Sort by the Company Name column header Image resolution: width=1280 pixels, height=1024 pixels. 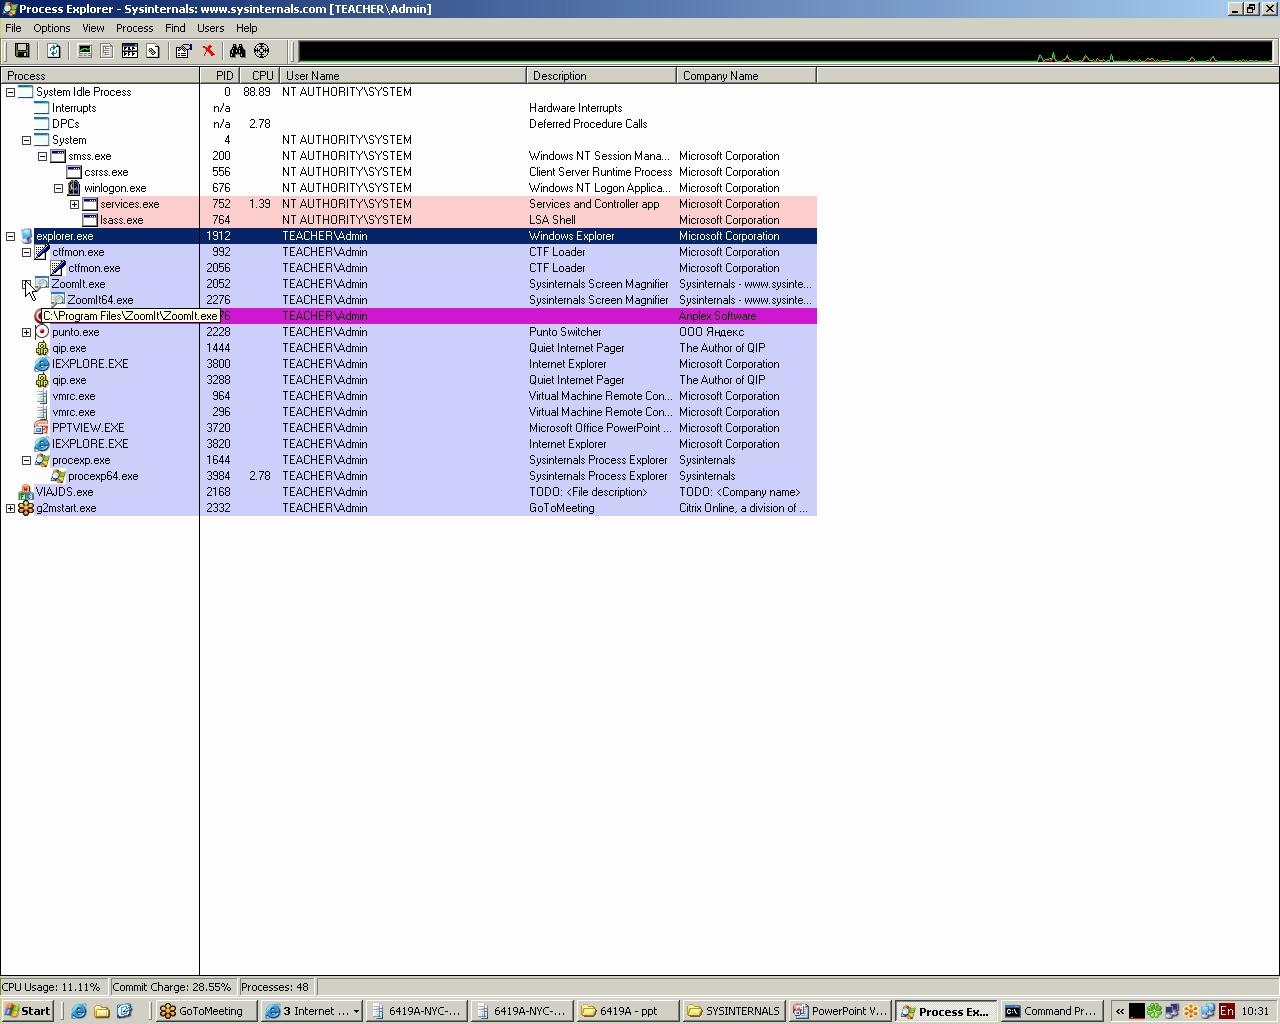click(x=747, y=76)
